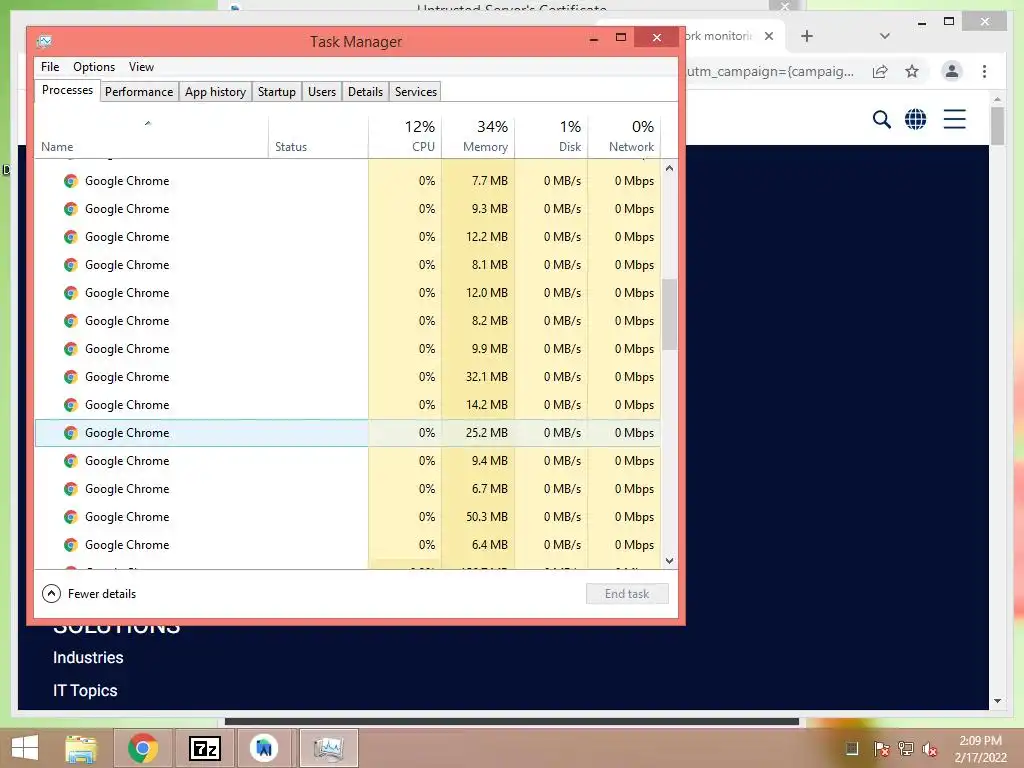Open the File menu in Task Manager
The image size is (1024, 768).
click(50, 67)
